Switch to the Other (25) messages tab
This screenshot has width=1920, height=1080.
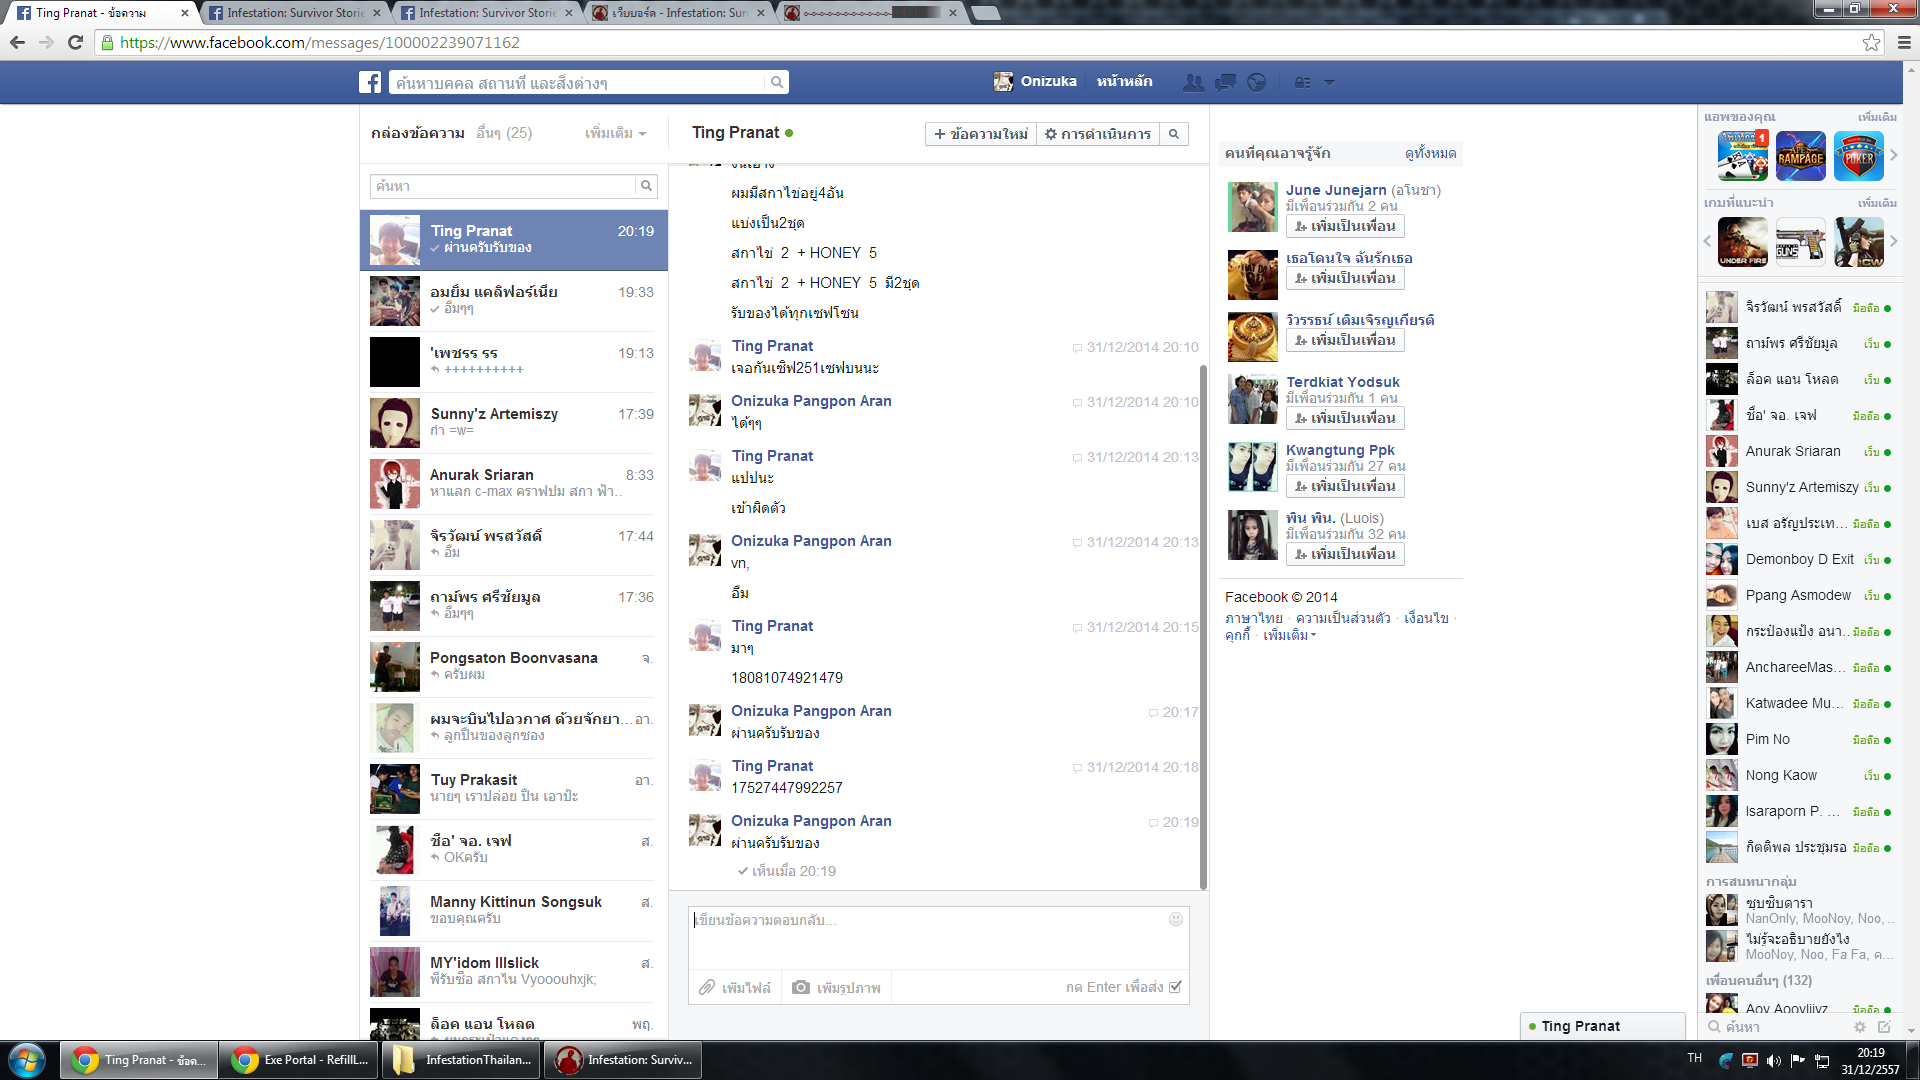click(504, 133)
